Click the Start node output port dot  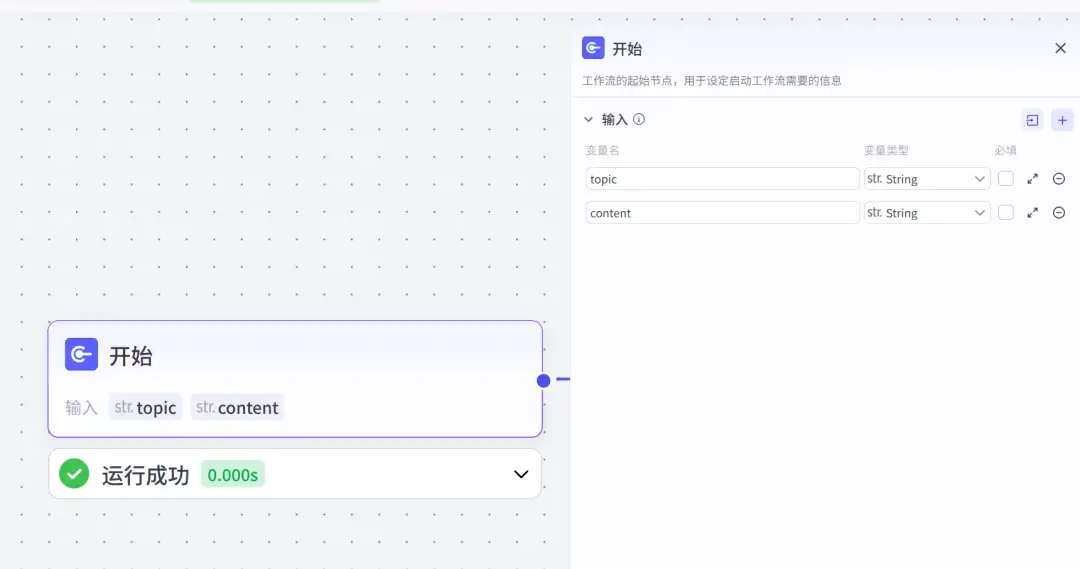543,380
